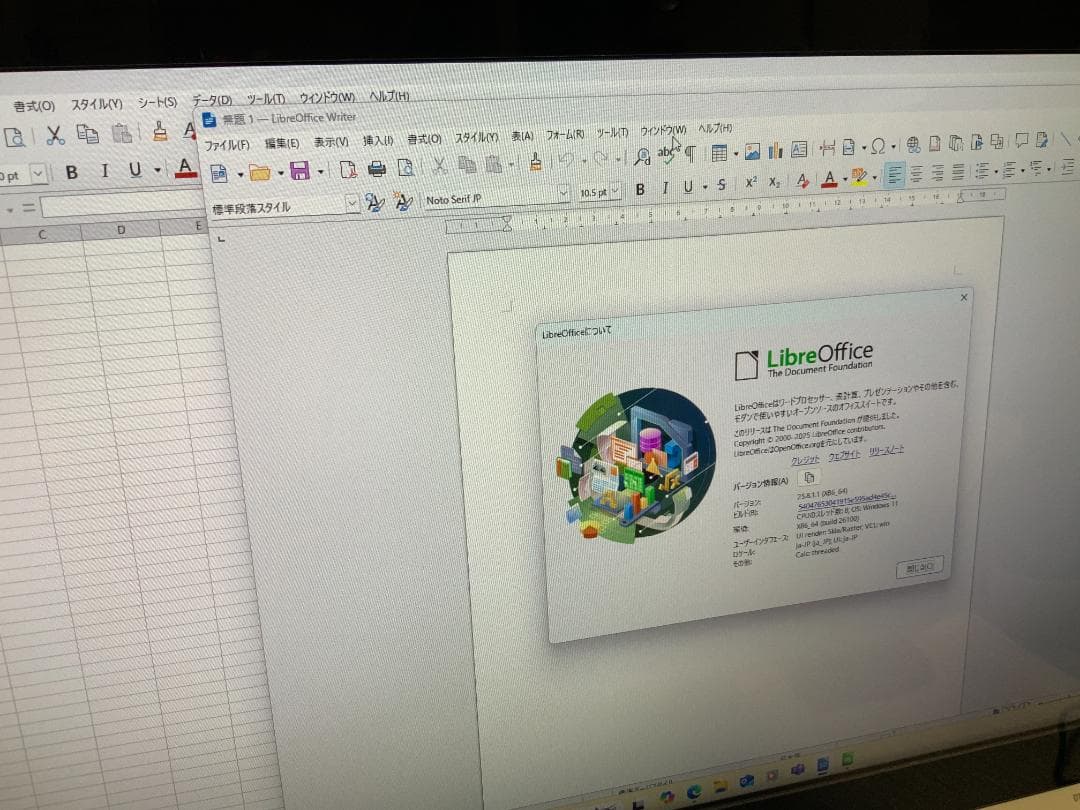Click the Insert Table icon in Writer
The width and height of the screenshot is (1080, 810).
click(718, 153)
